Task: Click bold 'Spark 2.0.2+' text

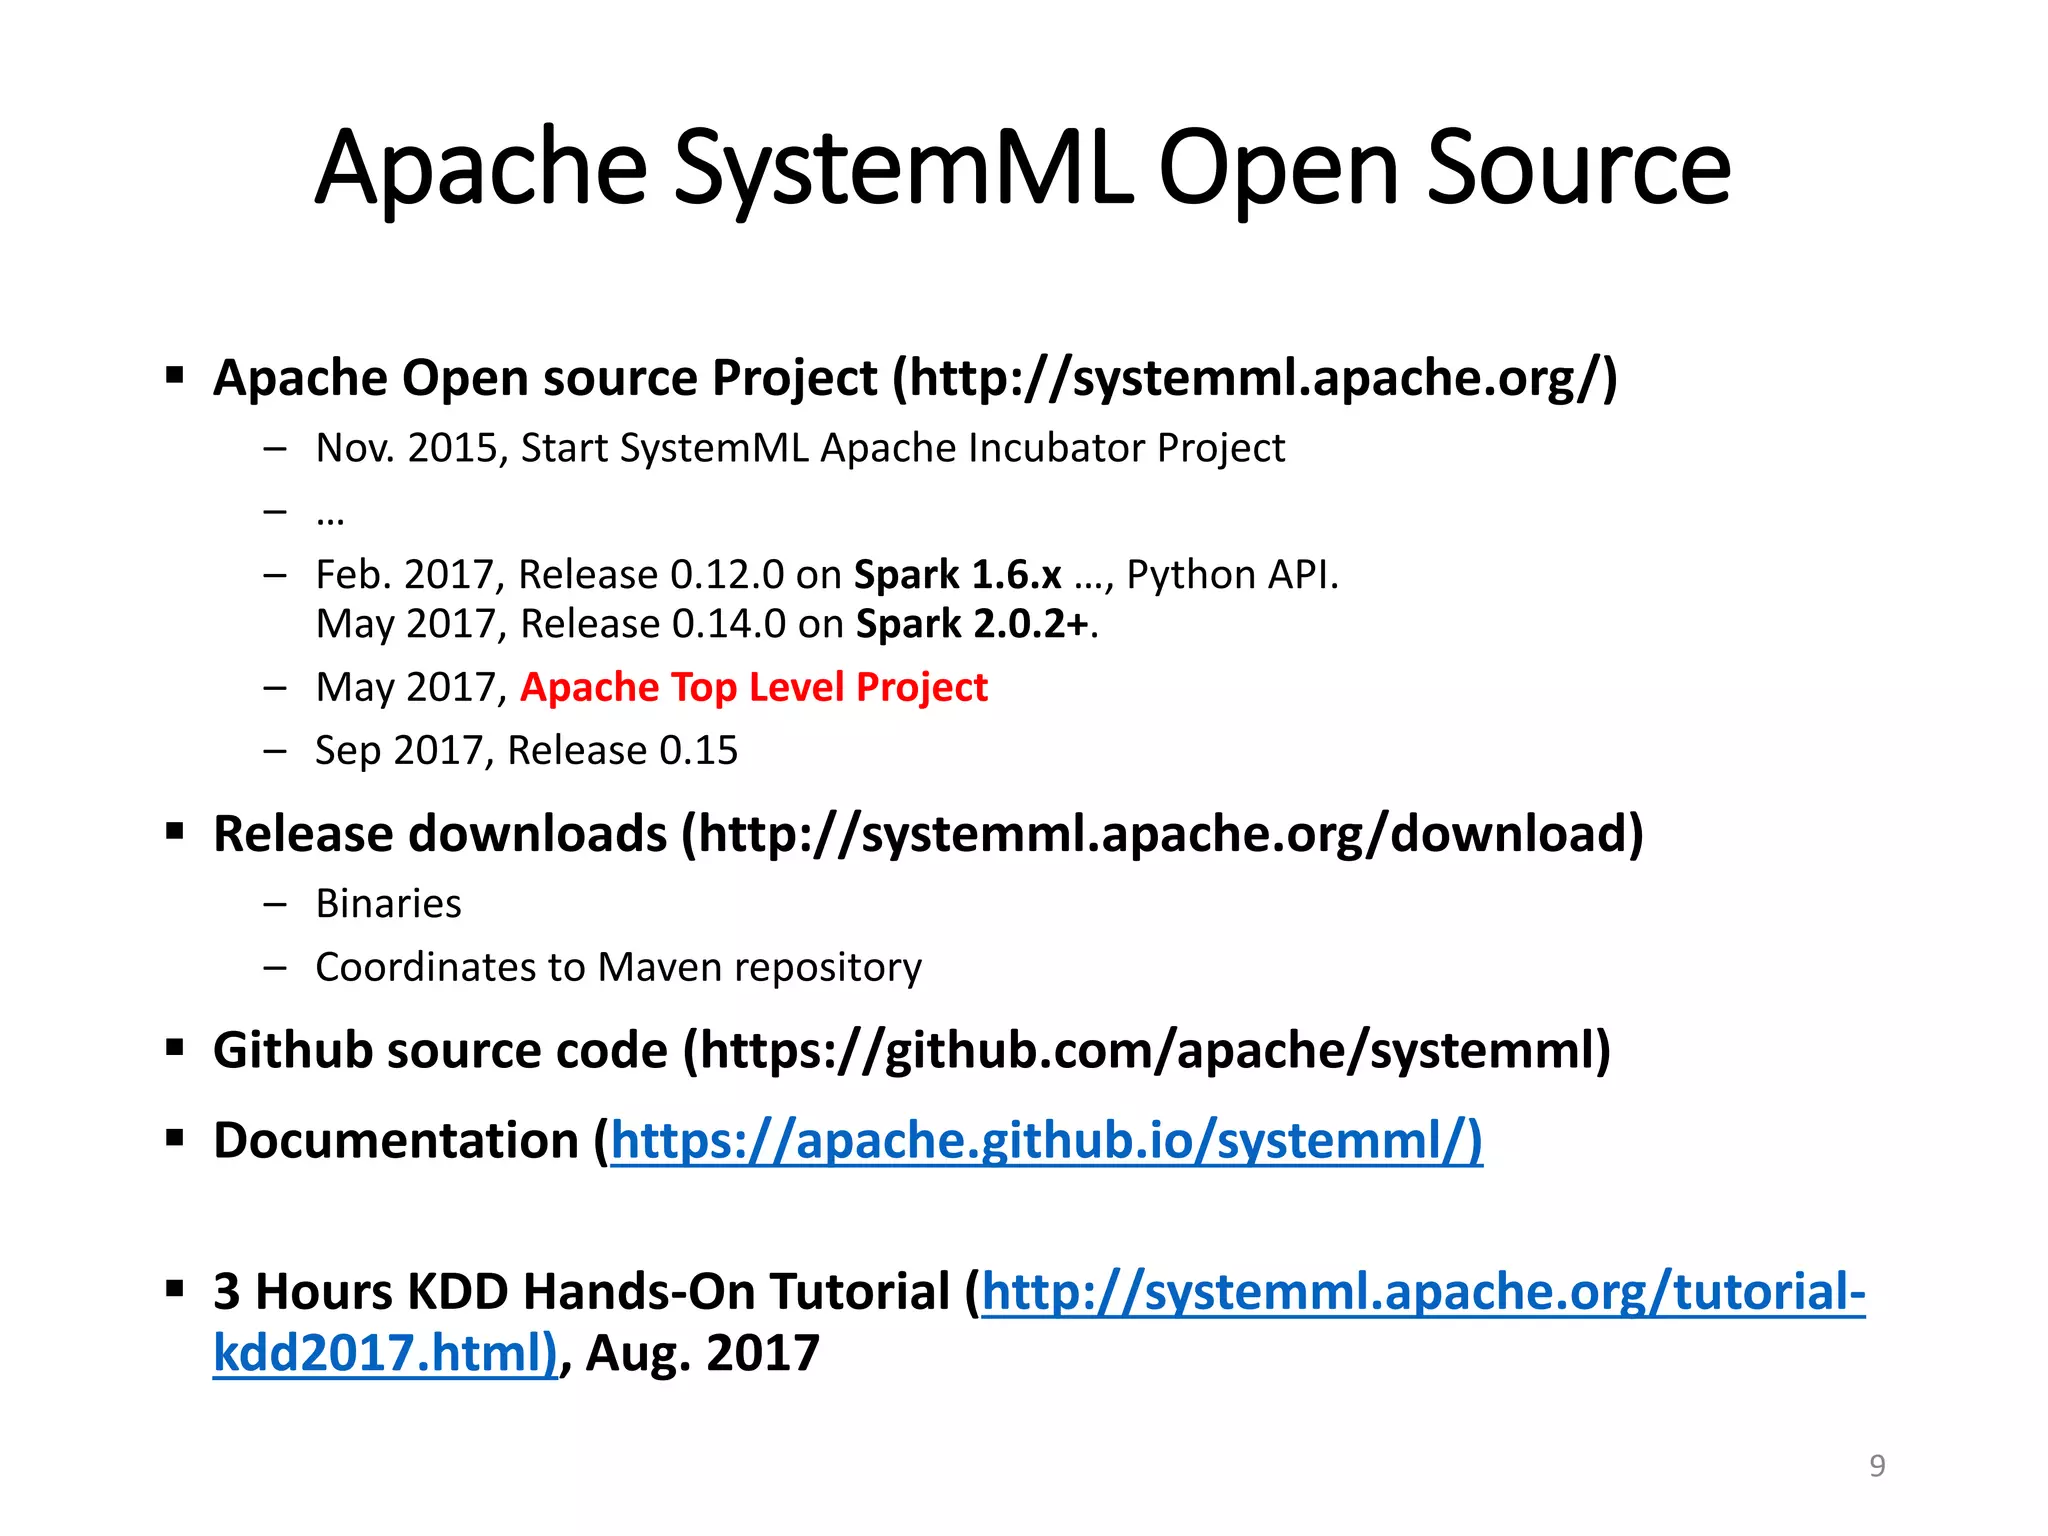Action: point(972,624)
